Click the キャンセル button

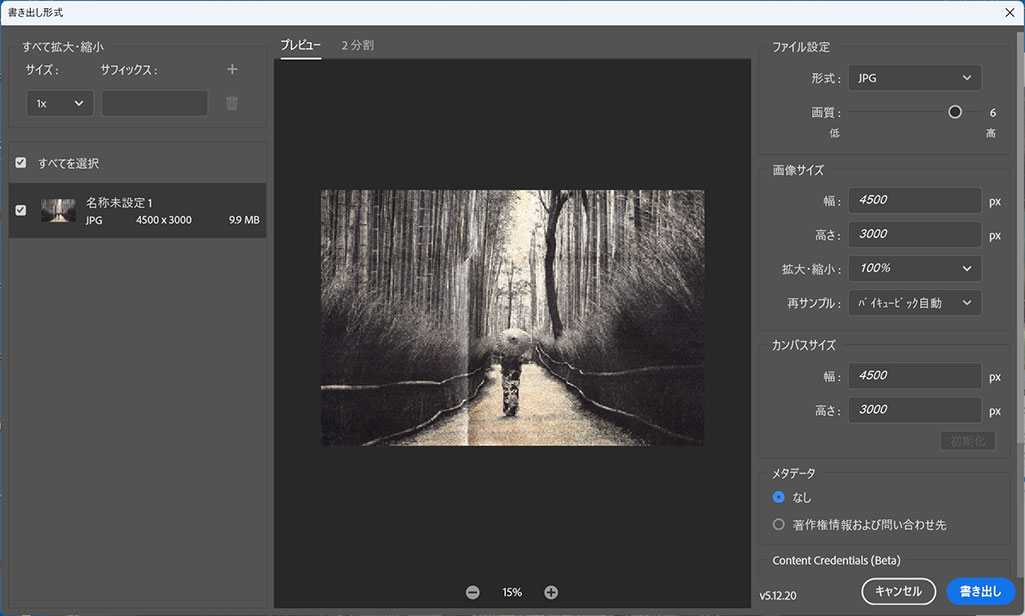[898, 591]
